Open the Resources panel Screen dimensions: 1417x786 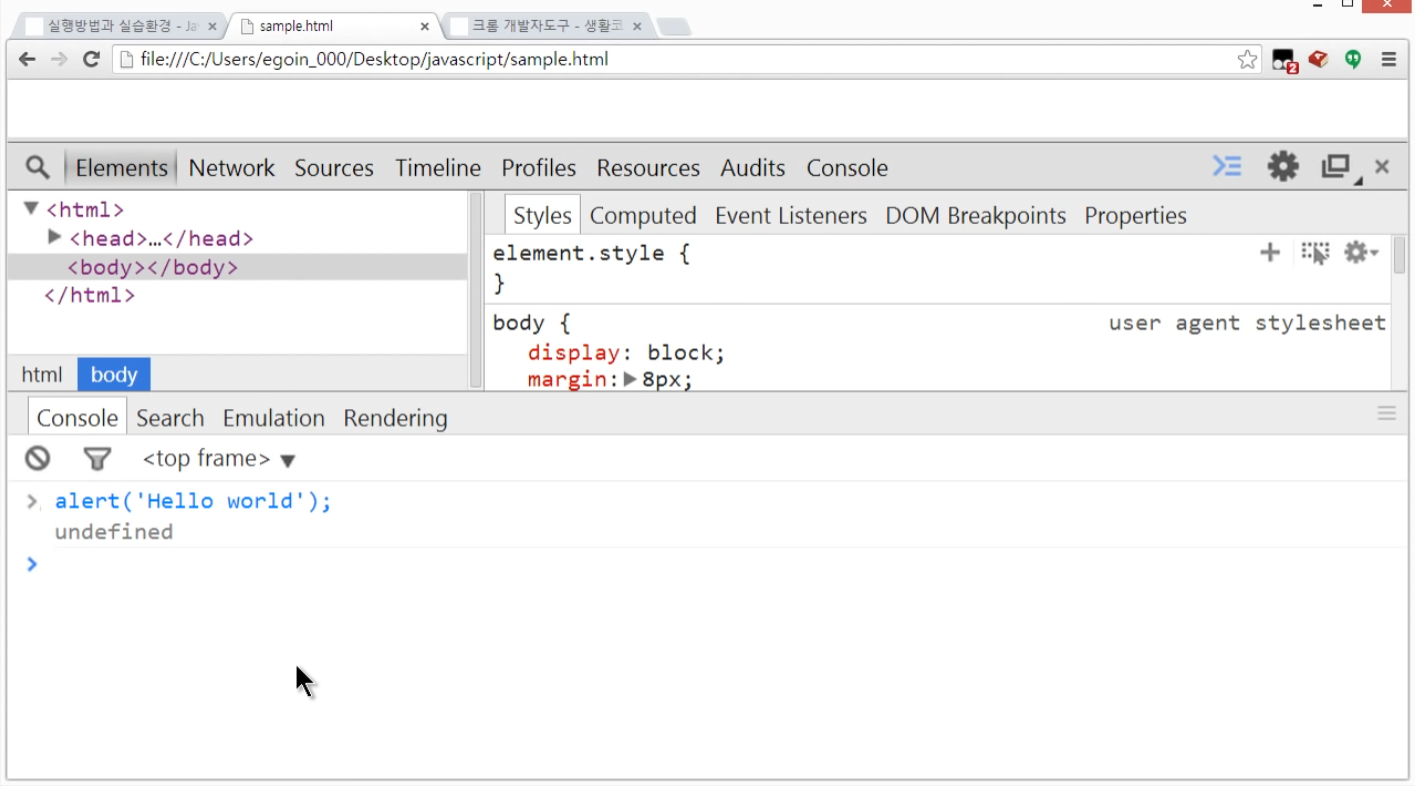click(648, 167)
